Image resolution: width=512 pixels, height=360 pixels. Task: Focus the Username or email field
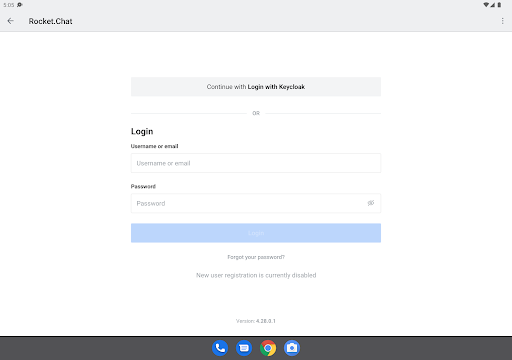[256, 163]
